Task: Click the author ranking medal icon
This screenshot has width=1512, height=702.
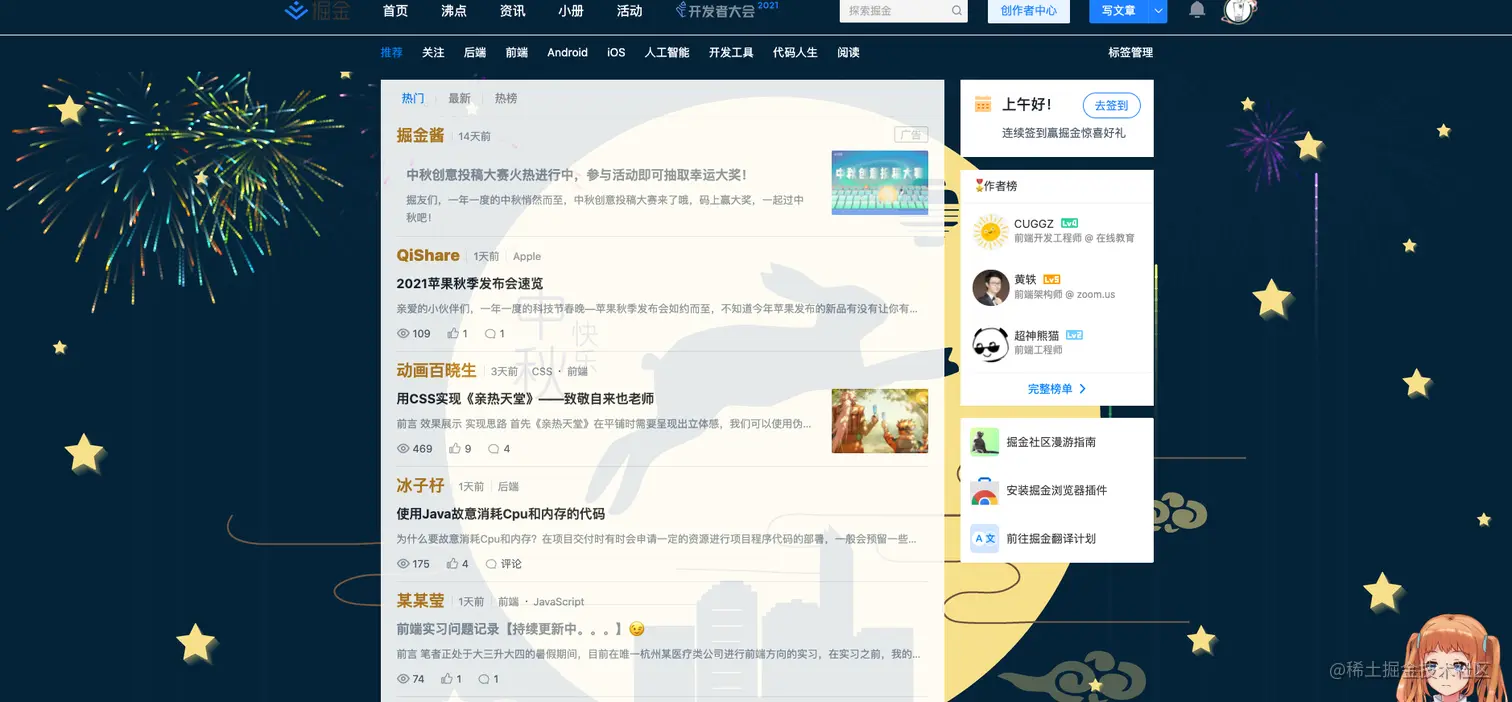Action: tap(979, 186)
